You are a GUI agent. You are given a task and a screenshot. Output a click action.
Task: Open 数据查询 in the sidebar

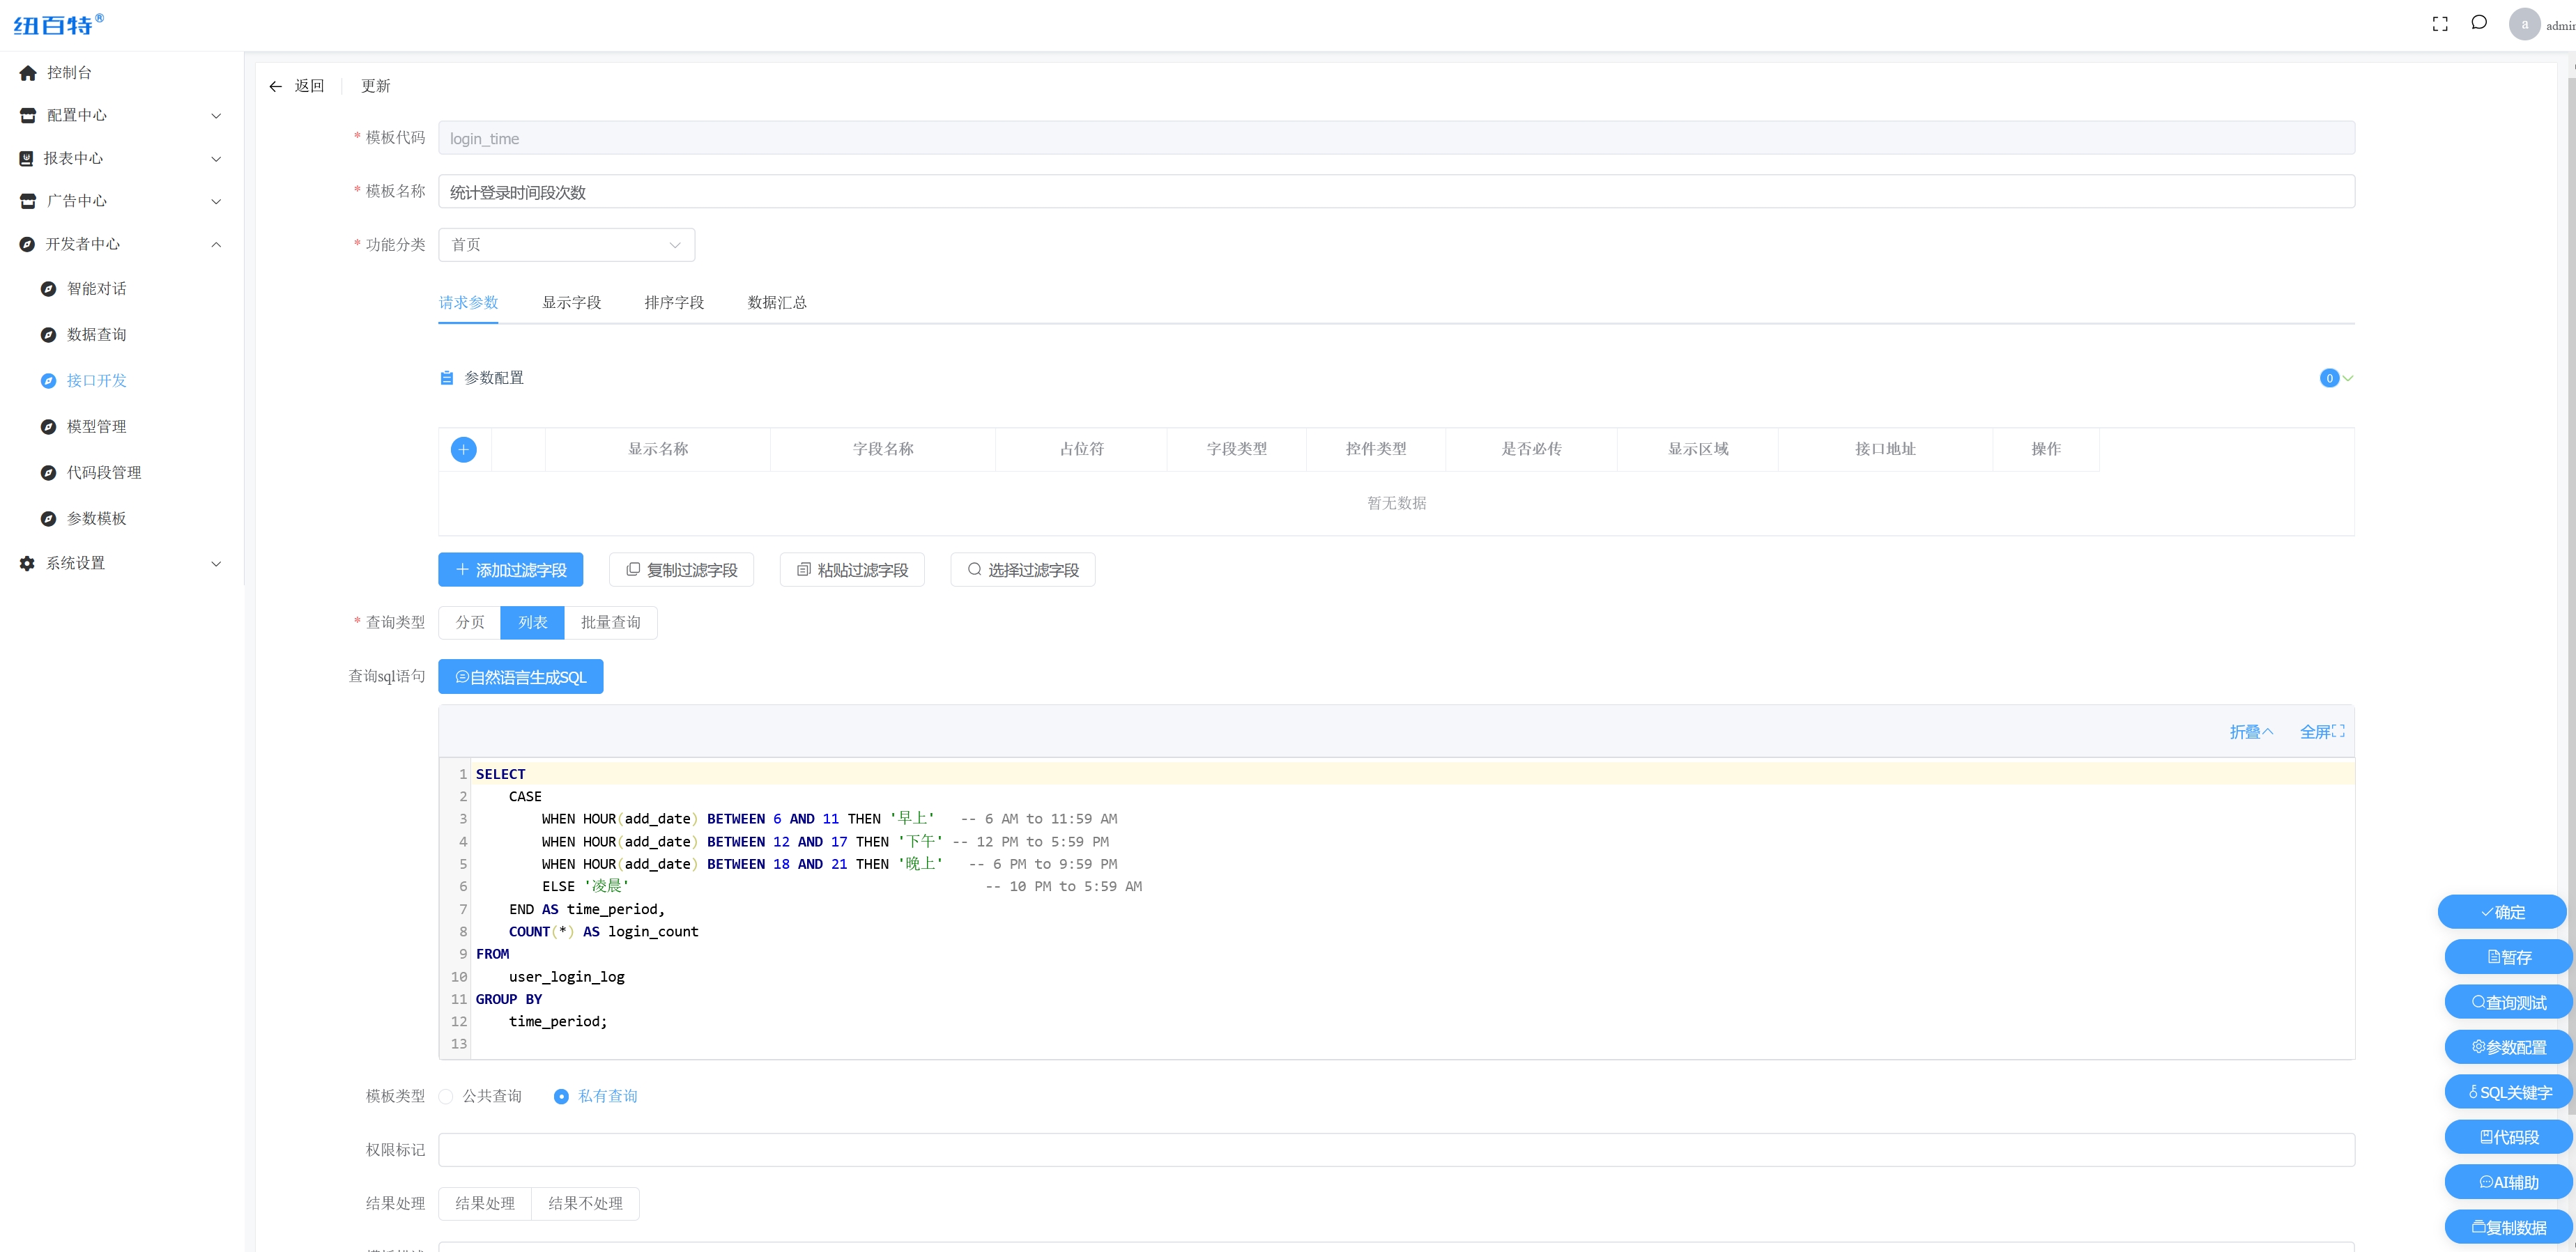(x=95, y=334)
